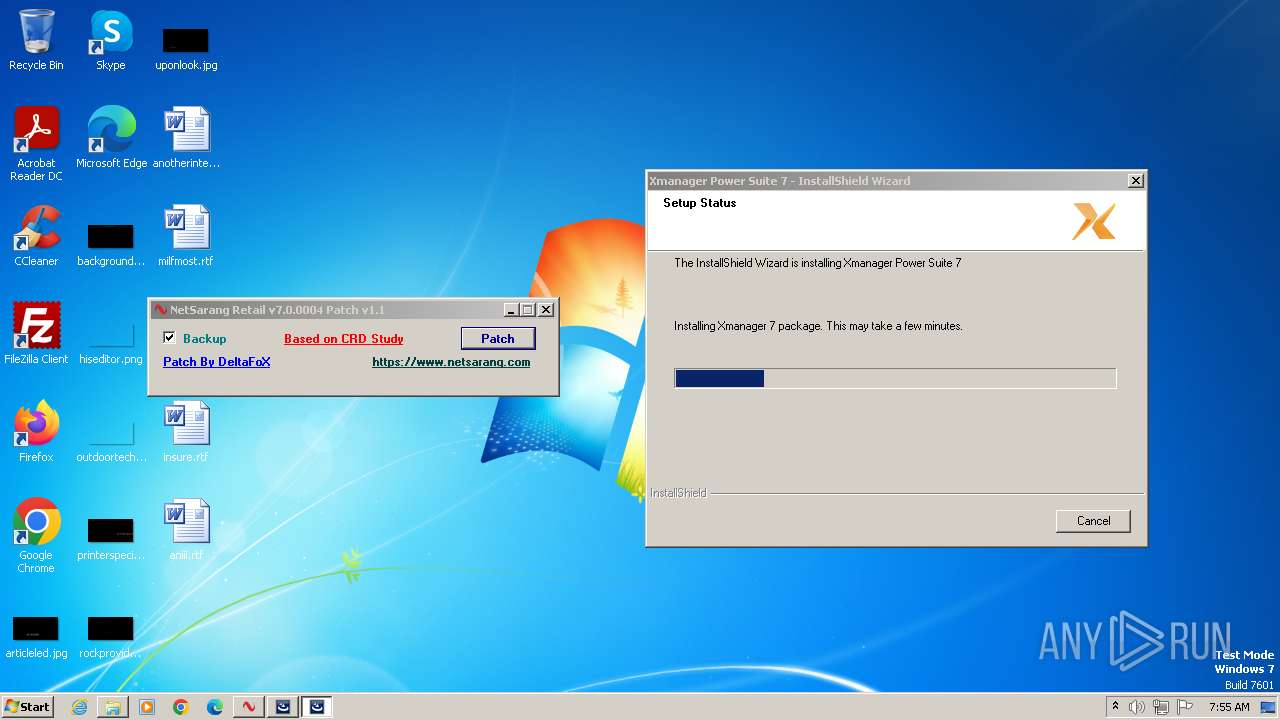This screenshot has height=720, width=1280.
Task: Open the Patch By DeltaFoX link
Action: pyautogui.click(x=217, y=362)
